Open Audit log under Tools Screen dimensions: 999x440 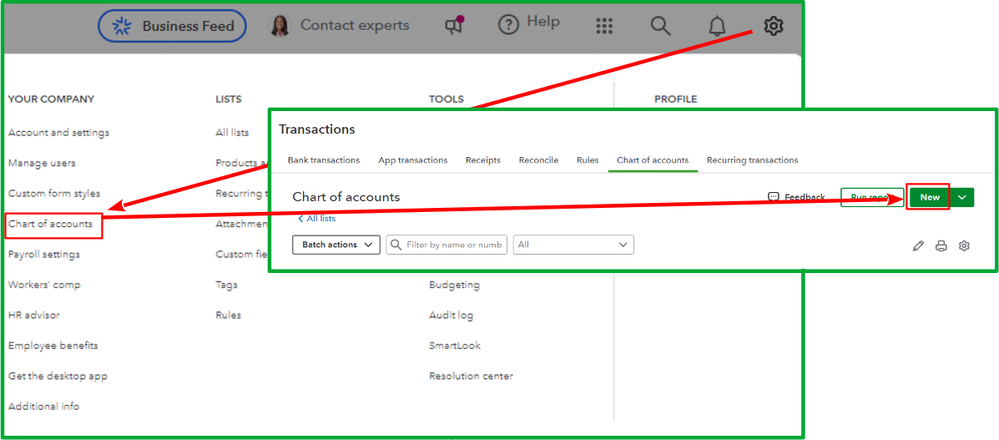pyautogui.click(x=451, y=315)
